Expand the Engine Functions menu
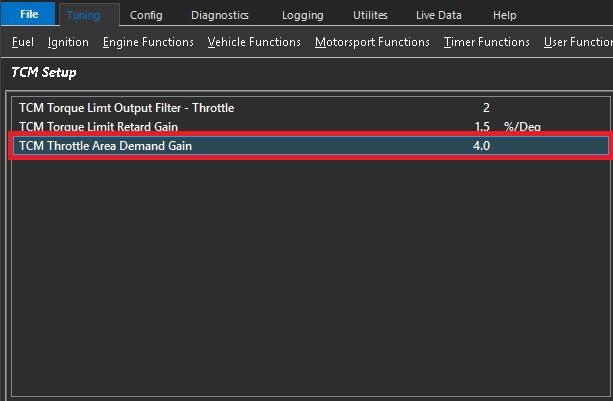This screenshot has width=613, height=401. [148, 42]
